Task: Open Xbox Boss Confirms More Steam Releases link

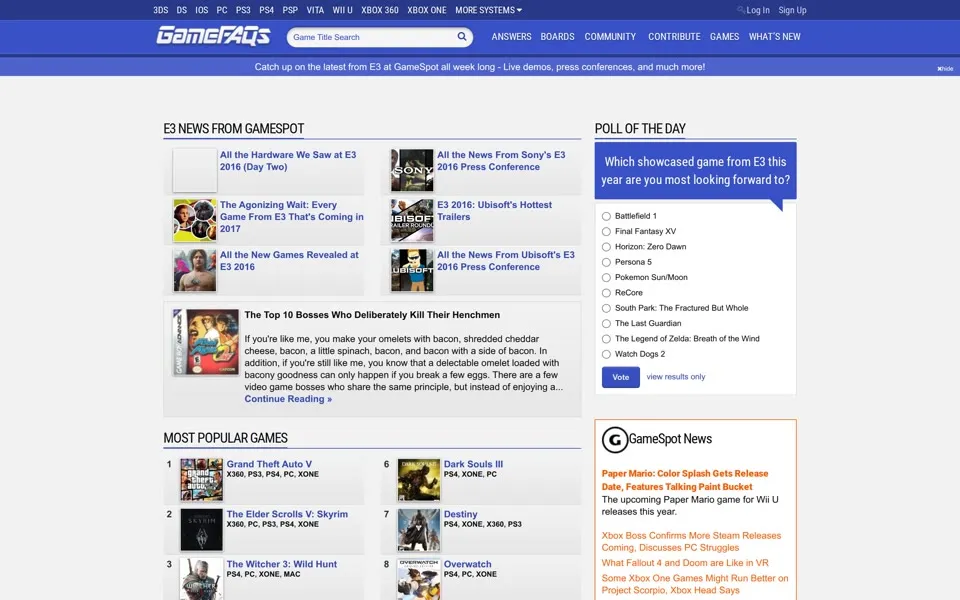Action: tap(691, 541)
